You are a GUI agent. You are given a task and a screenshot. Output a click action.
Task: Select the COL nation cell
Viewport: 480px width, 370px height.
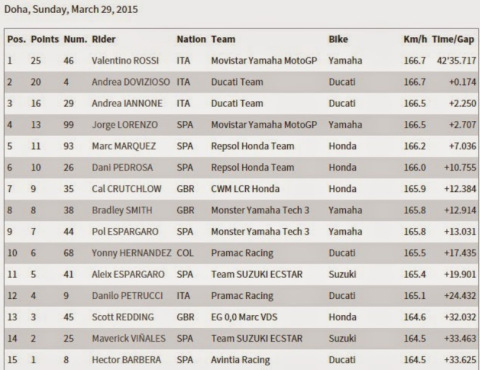185,253
